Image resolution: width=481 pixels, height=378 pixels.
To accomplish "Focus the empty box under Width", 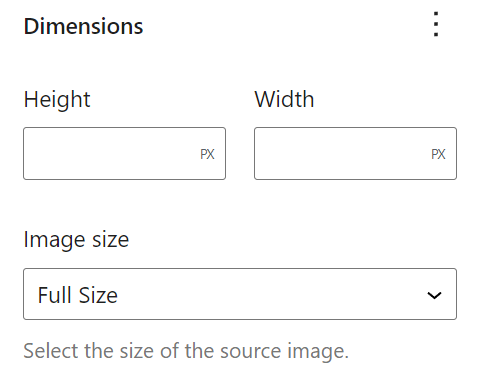I will pos(355,153).
